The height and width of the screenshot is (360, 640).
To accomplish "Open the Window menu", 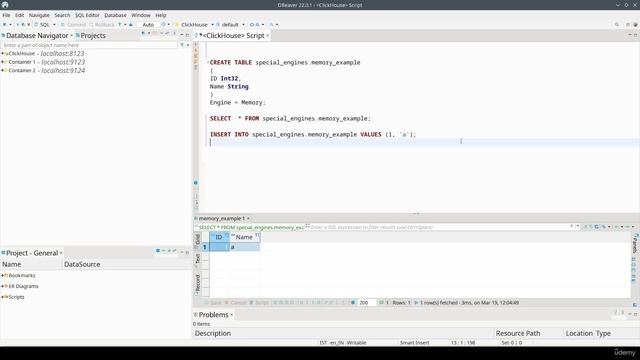I will (x=141, y=15).
